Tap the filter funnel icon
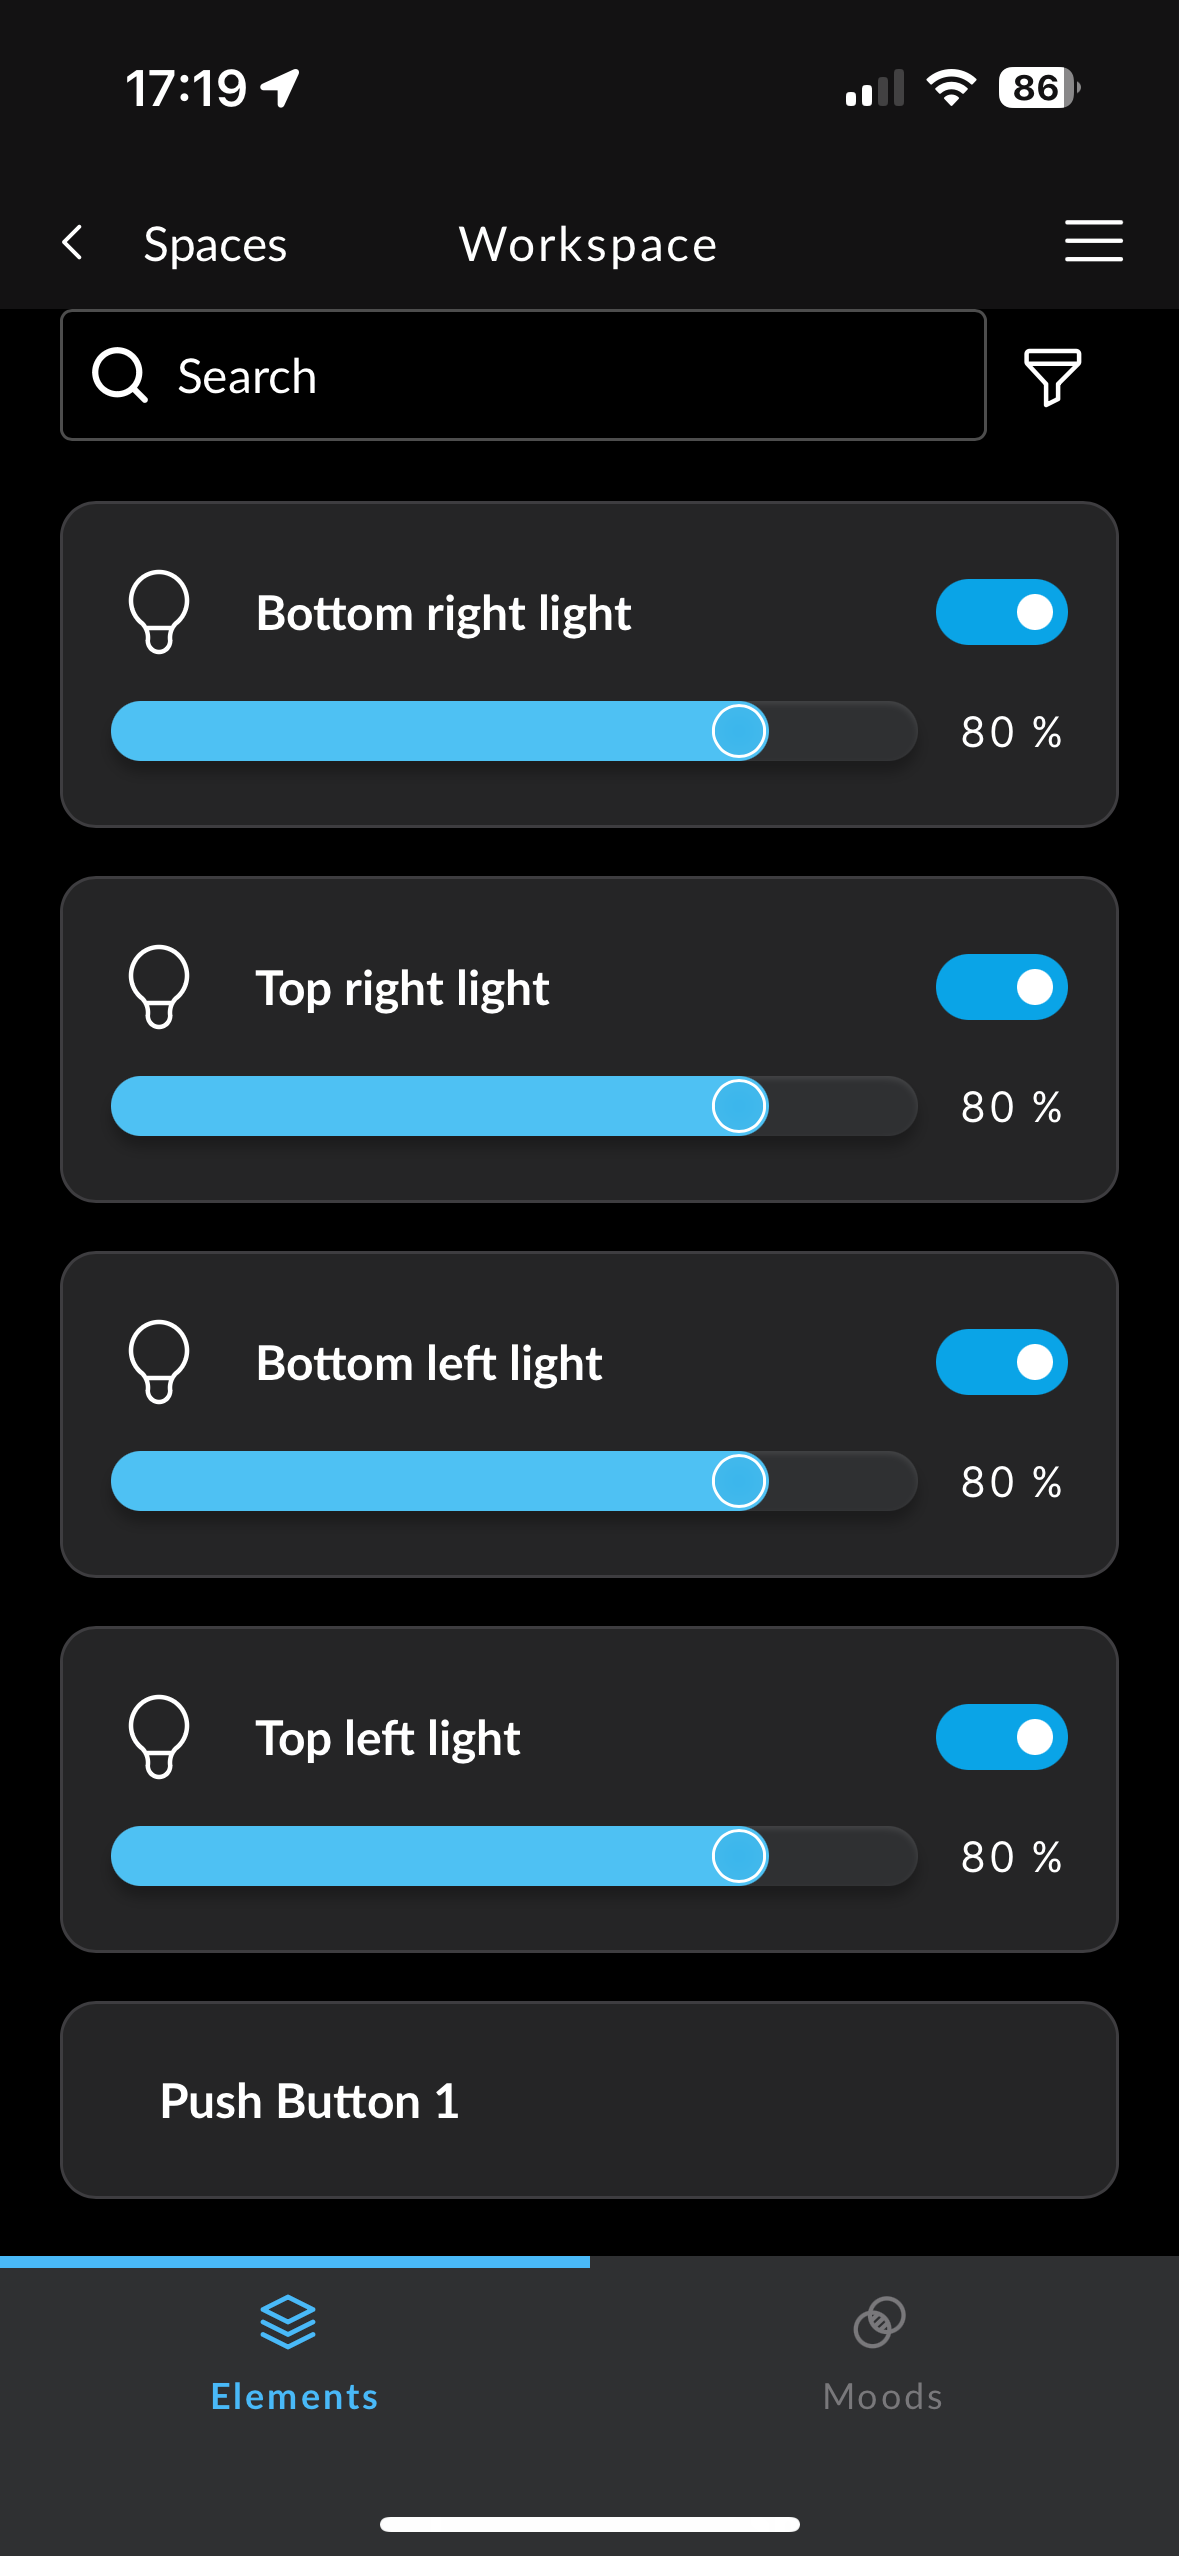1179x2556 pixels. pyautogui.click(x=1052, y=377)
